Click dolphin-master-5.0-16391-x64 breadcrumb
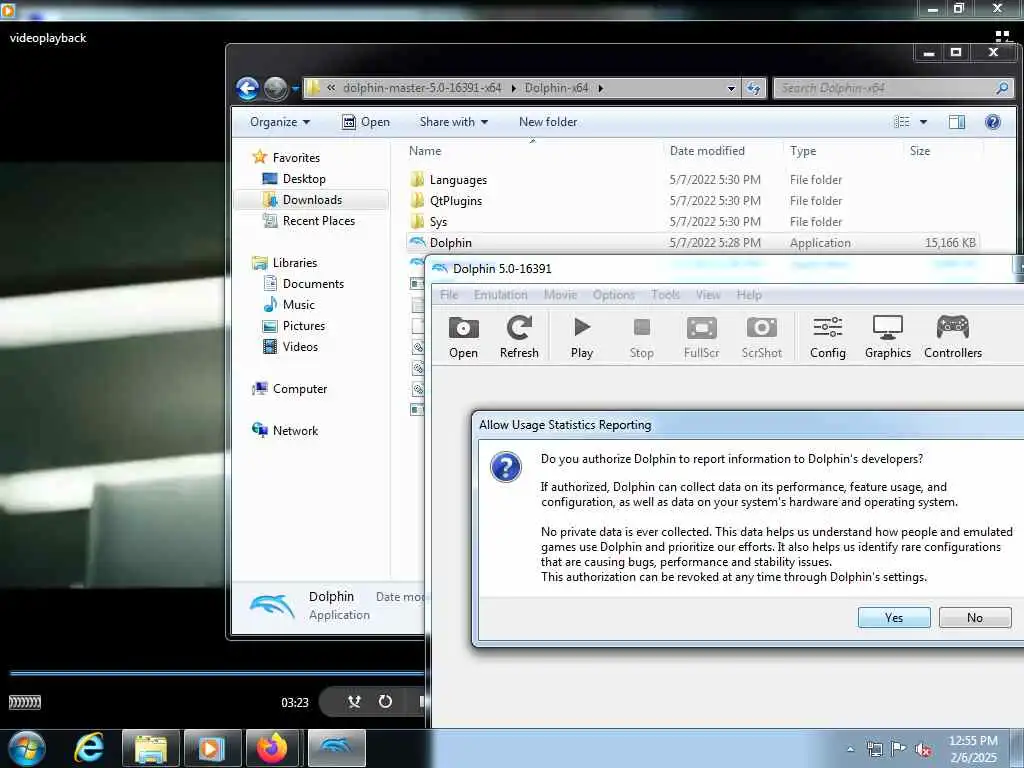The height and width of the screenshot is (768, 1024). pos(422,88)
